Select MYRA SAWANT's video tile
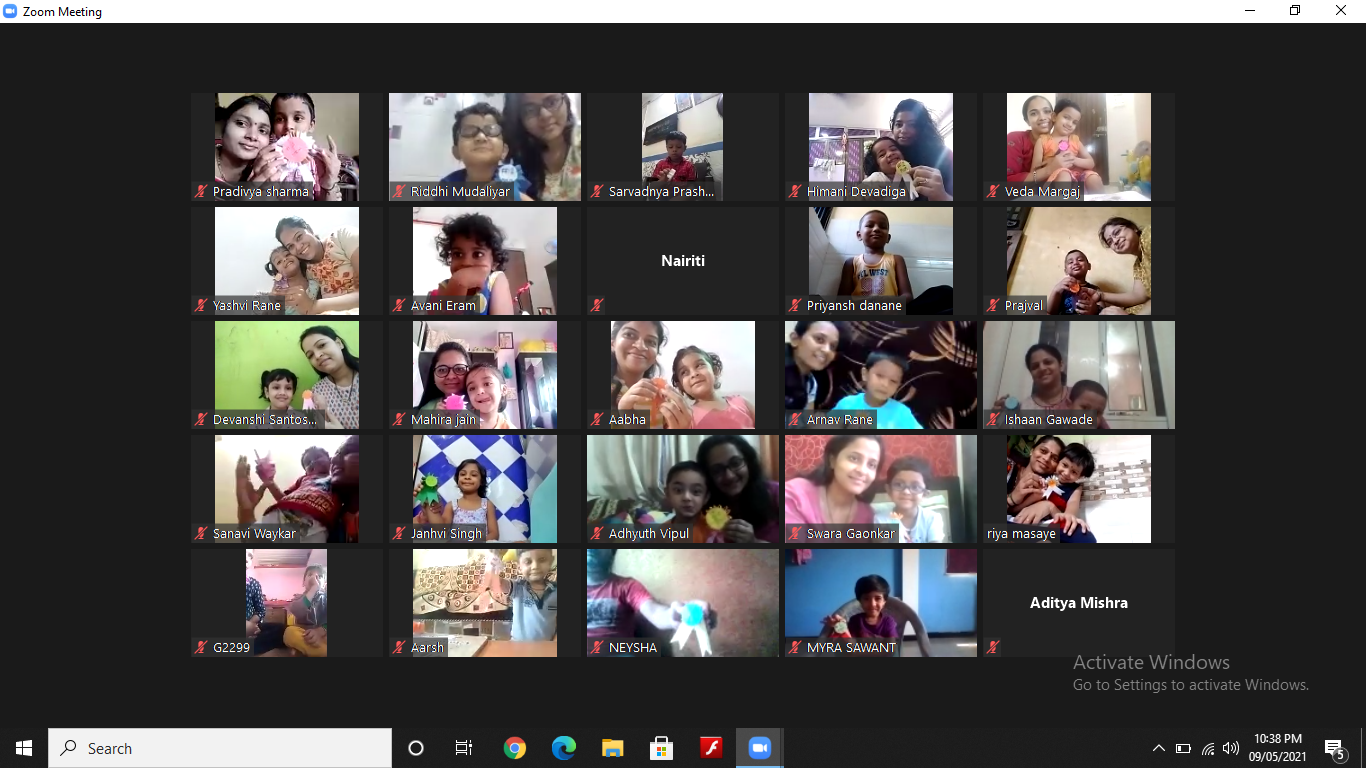This screenshot has width=1366, height=768. pyautogui.click(x=881, y=603)
